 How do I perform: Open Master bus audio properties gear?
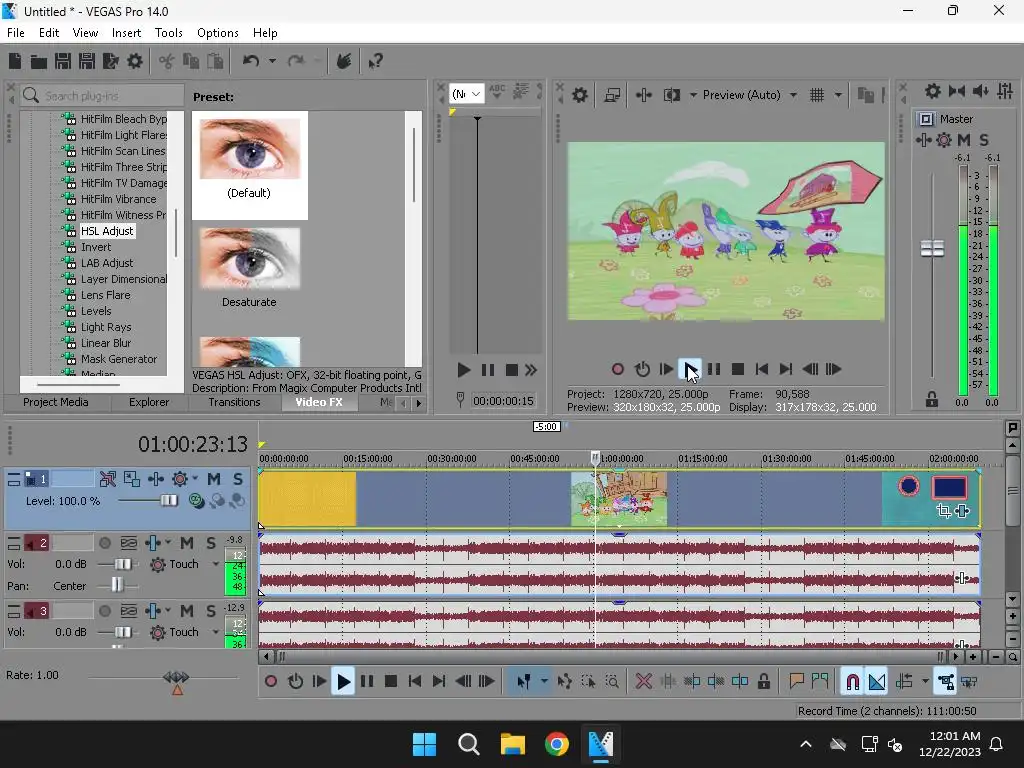pyautogui.click(x=933, y=91)
